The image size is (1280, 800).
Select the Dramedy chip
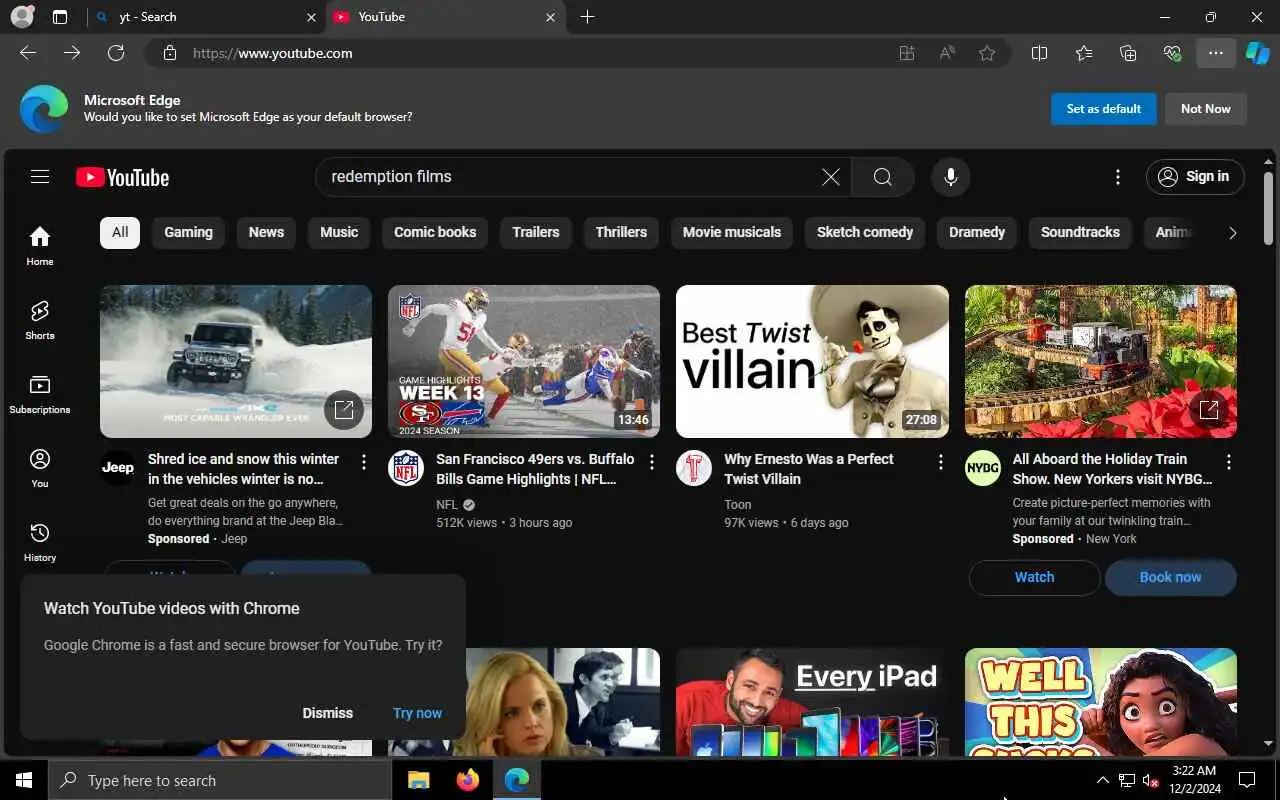pyautogui.click(x=977, y=232)
